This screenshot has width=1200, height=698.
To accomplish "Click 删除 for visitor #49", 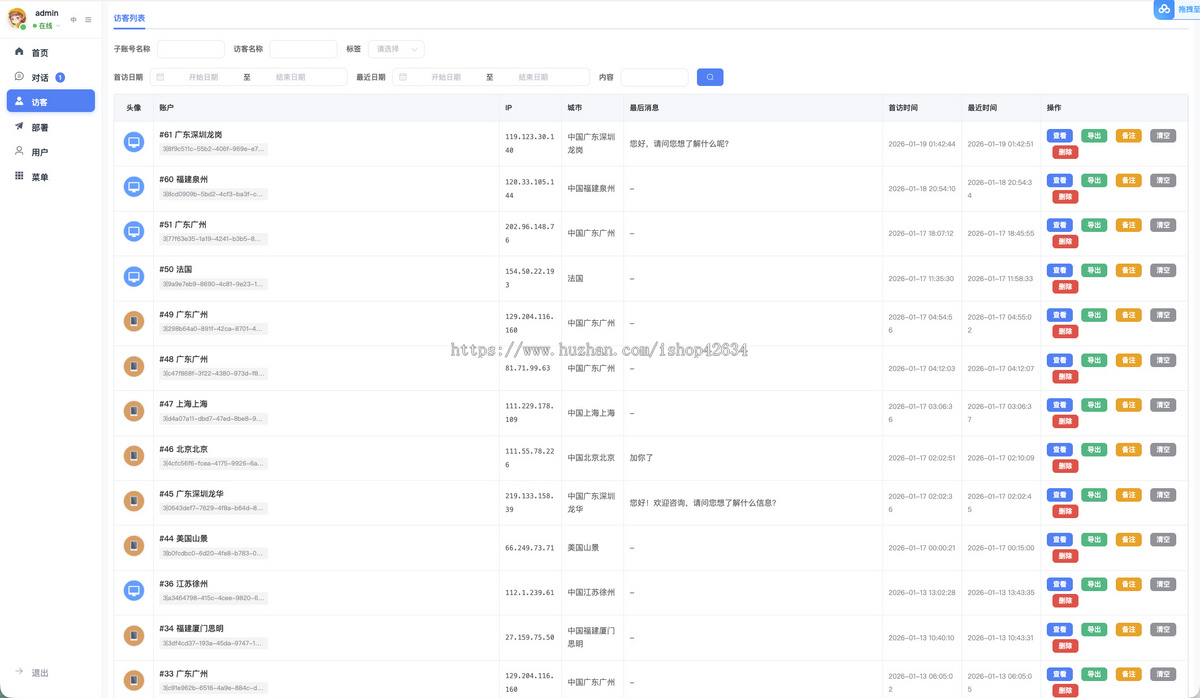I will 1065,332.
